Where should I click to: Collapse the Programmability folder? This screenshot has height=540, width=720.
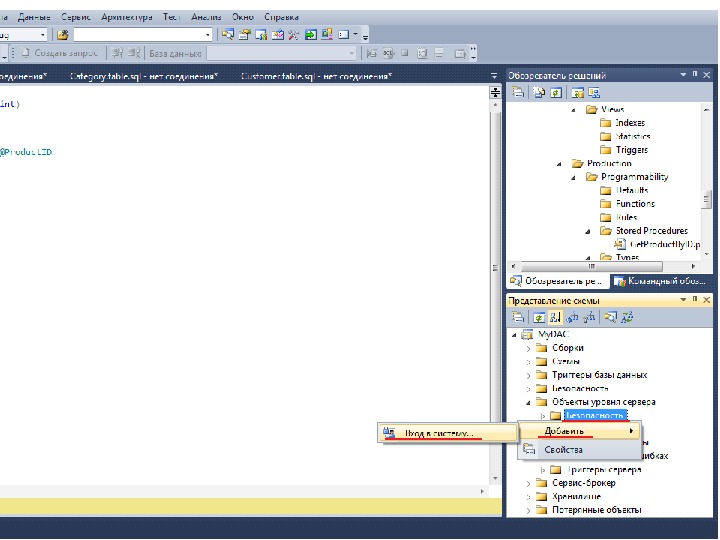coord(573,177)
